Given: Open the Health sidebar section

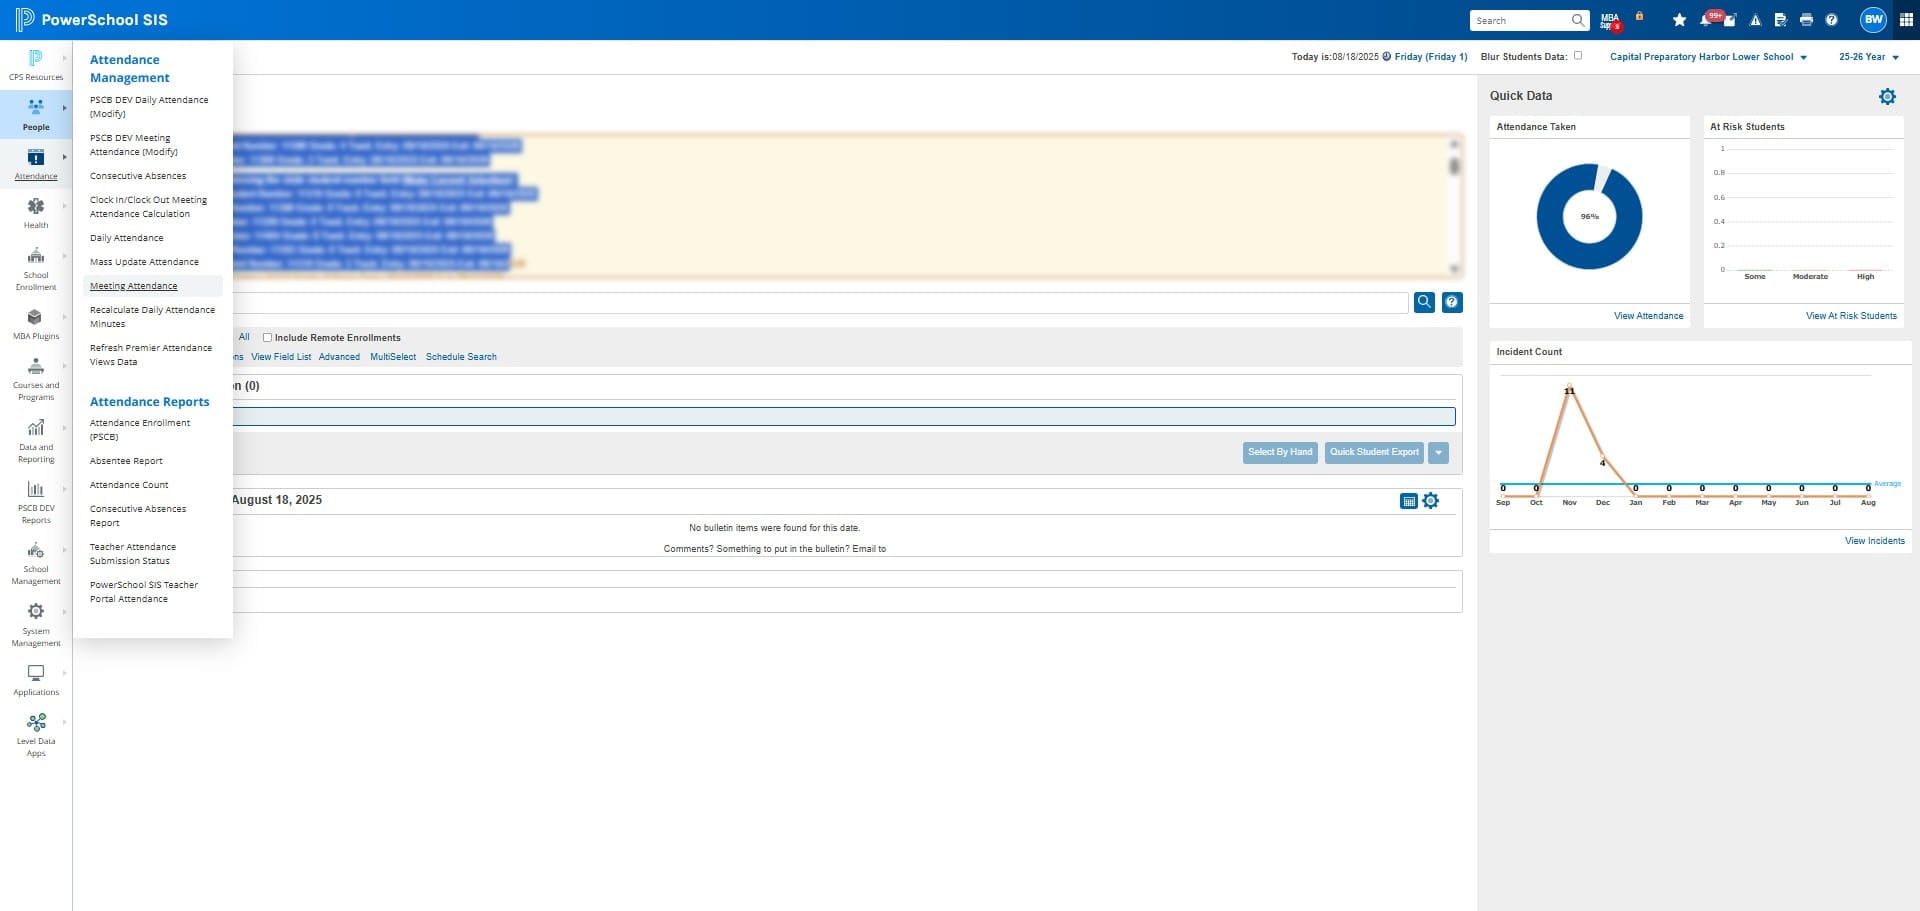Looking at the screenshot, I should pos(36,212).
